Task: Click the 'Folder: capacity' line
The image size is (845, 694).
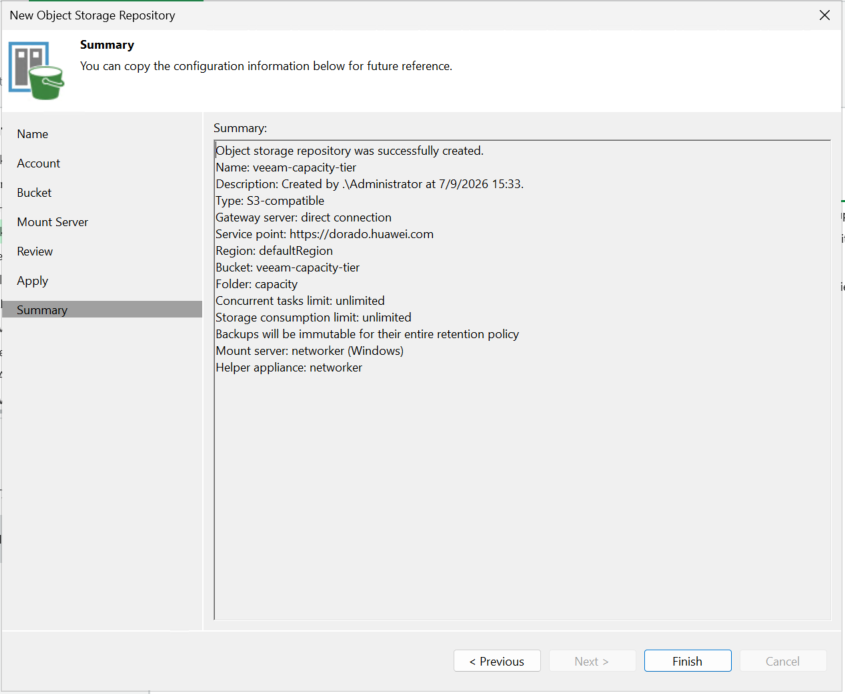Action: 256,284
